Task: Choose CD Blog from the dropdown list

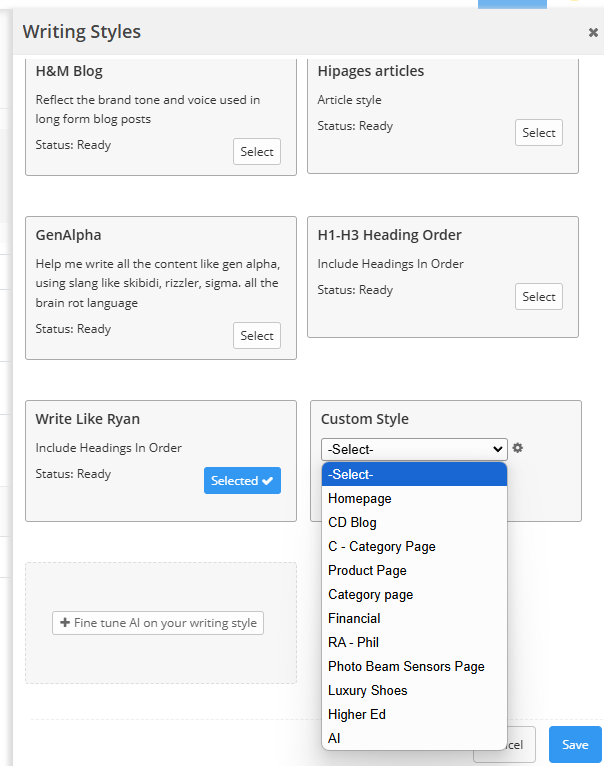Action: (x=352, y=522)
